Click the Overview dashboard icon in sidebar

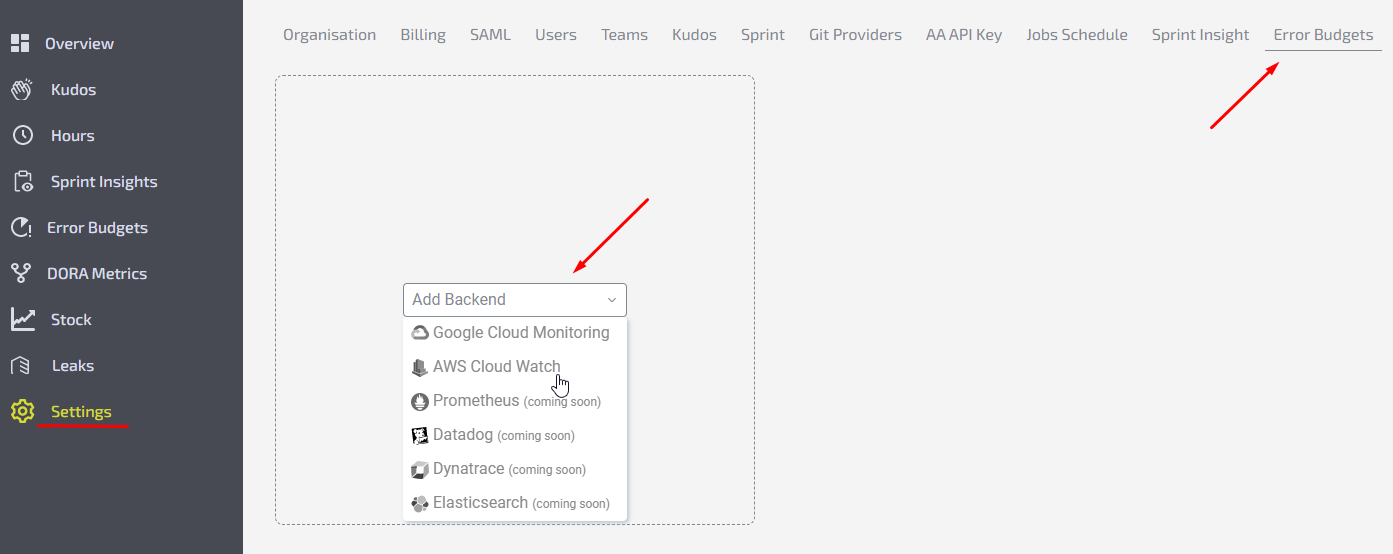click(20, 43)
